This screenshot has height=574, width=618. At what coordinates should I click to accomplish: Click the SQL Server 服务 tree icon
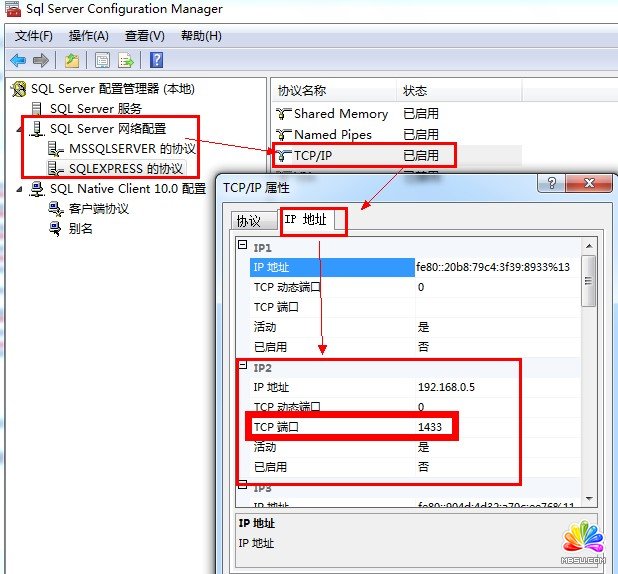click(38, 108)
